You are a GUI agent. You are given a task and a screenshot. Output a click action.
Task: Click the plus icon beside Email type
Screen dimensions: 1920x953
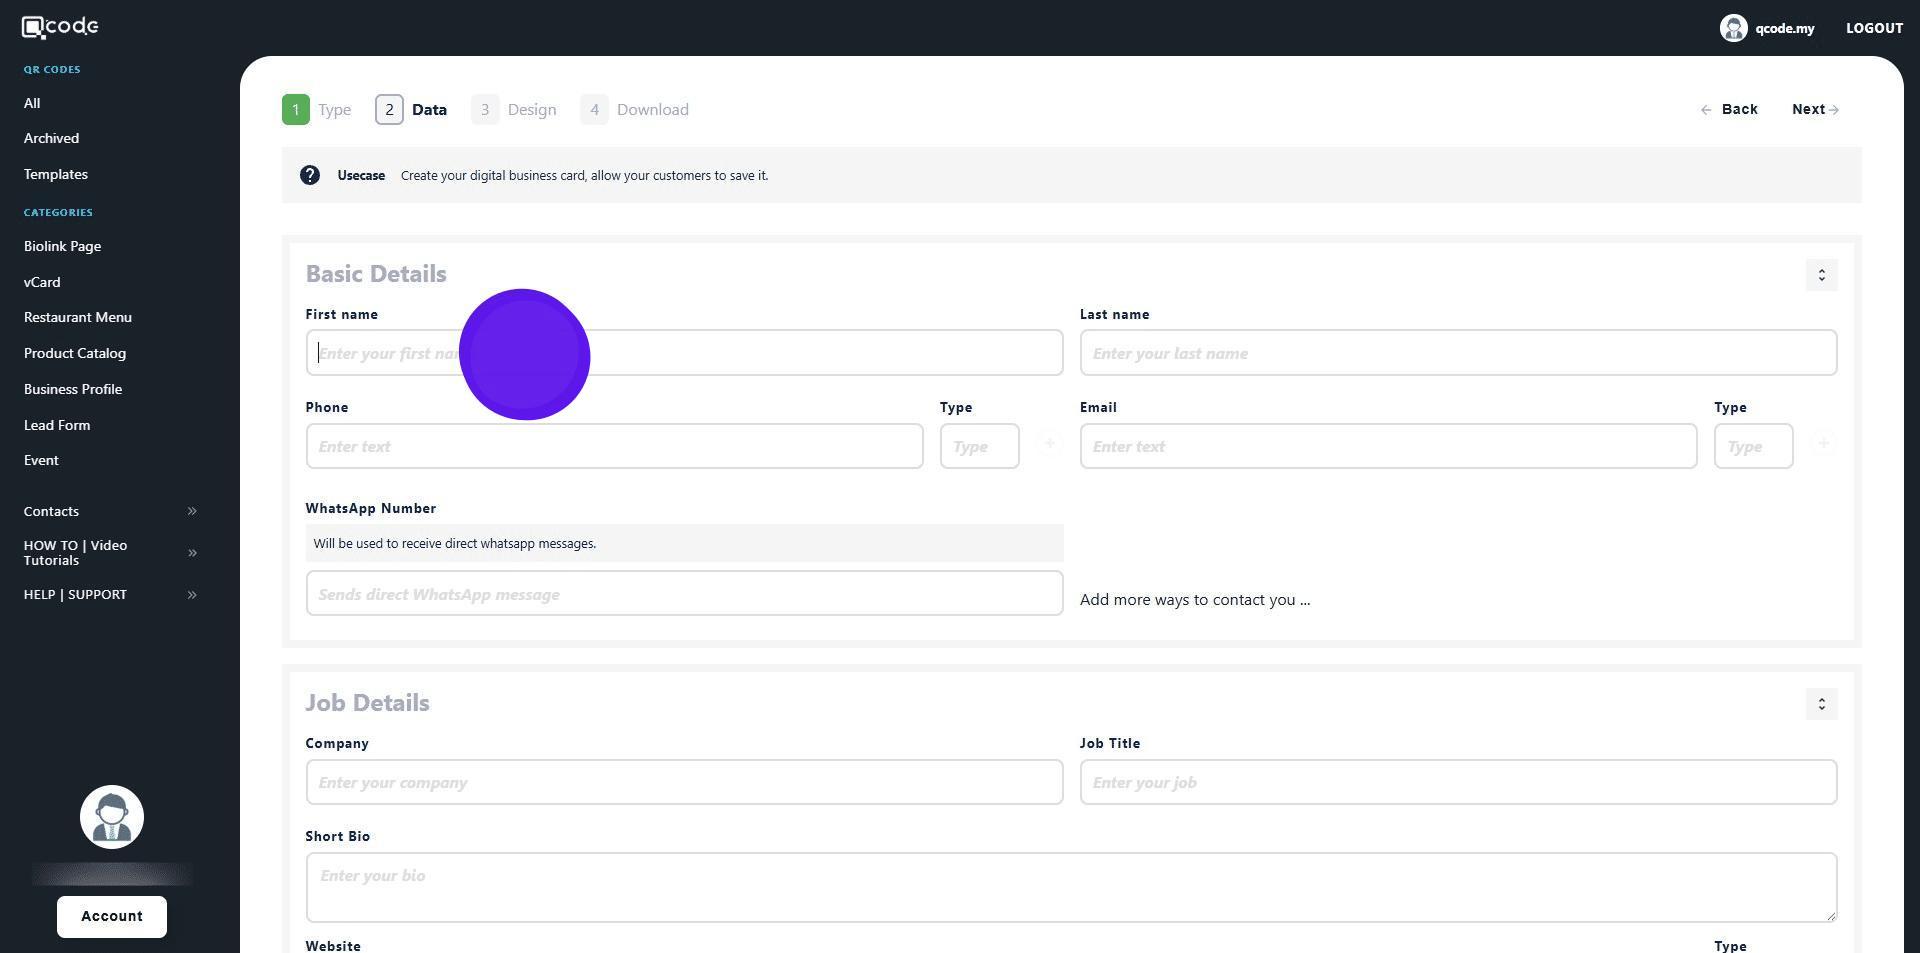click(1823, 444)
